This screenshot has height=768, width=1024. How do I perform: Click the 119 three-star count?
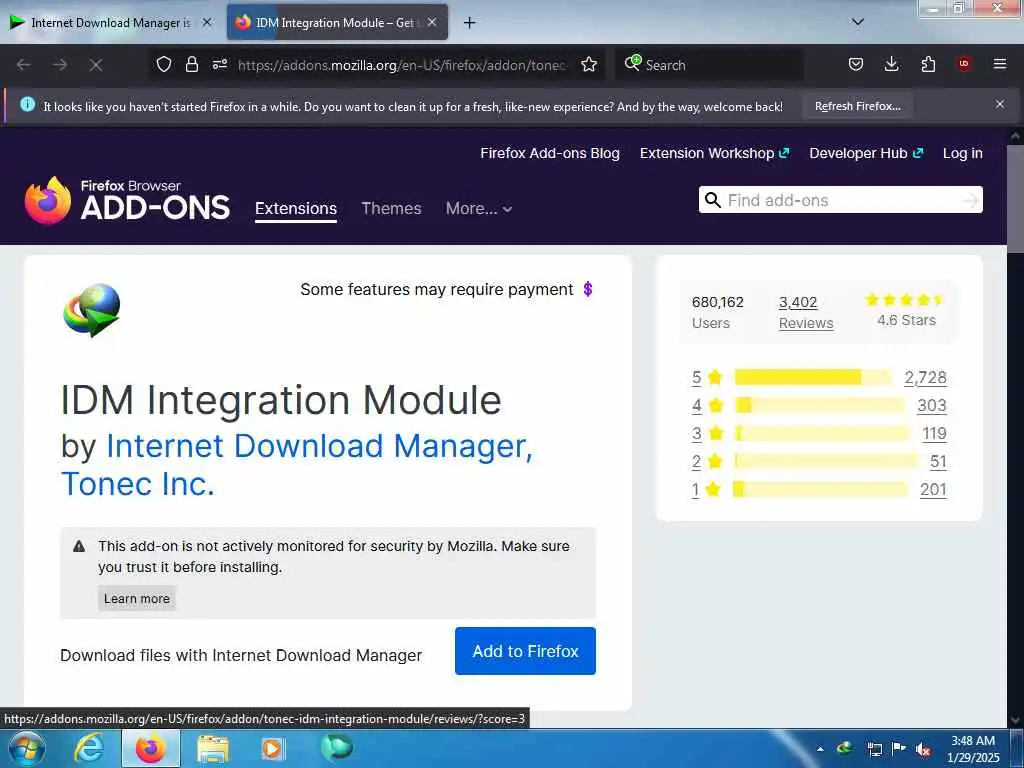tap(934, 433)
